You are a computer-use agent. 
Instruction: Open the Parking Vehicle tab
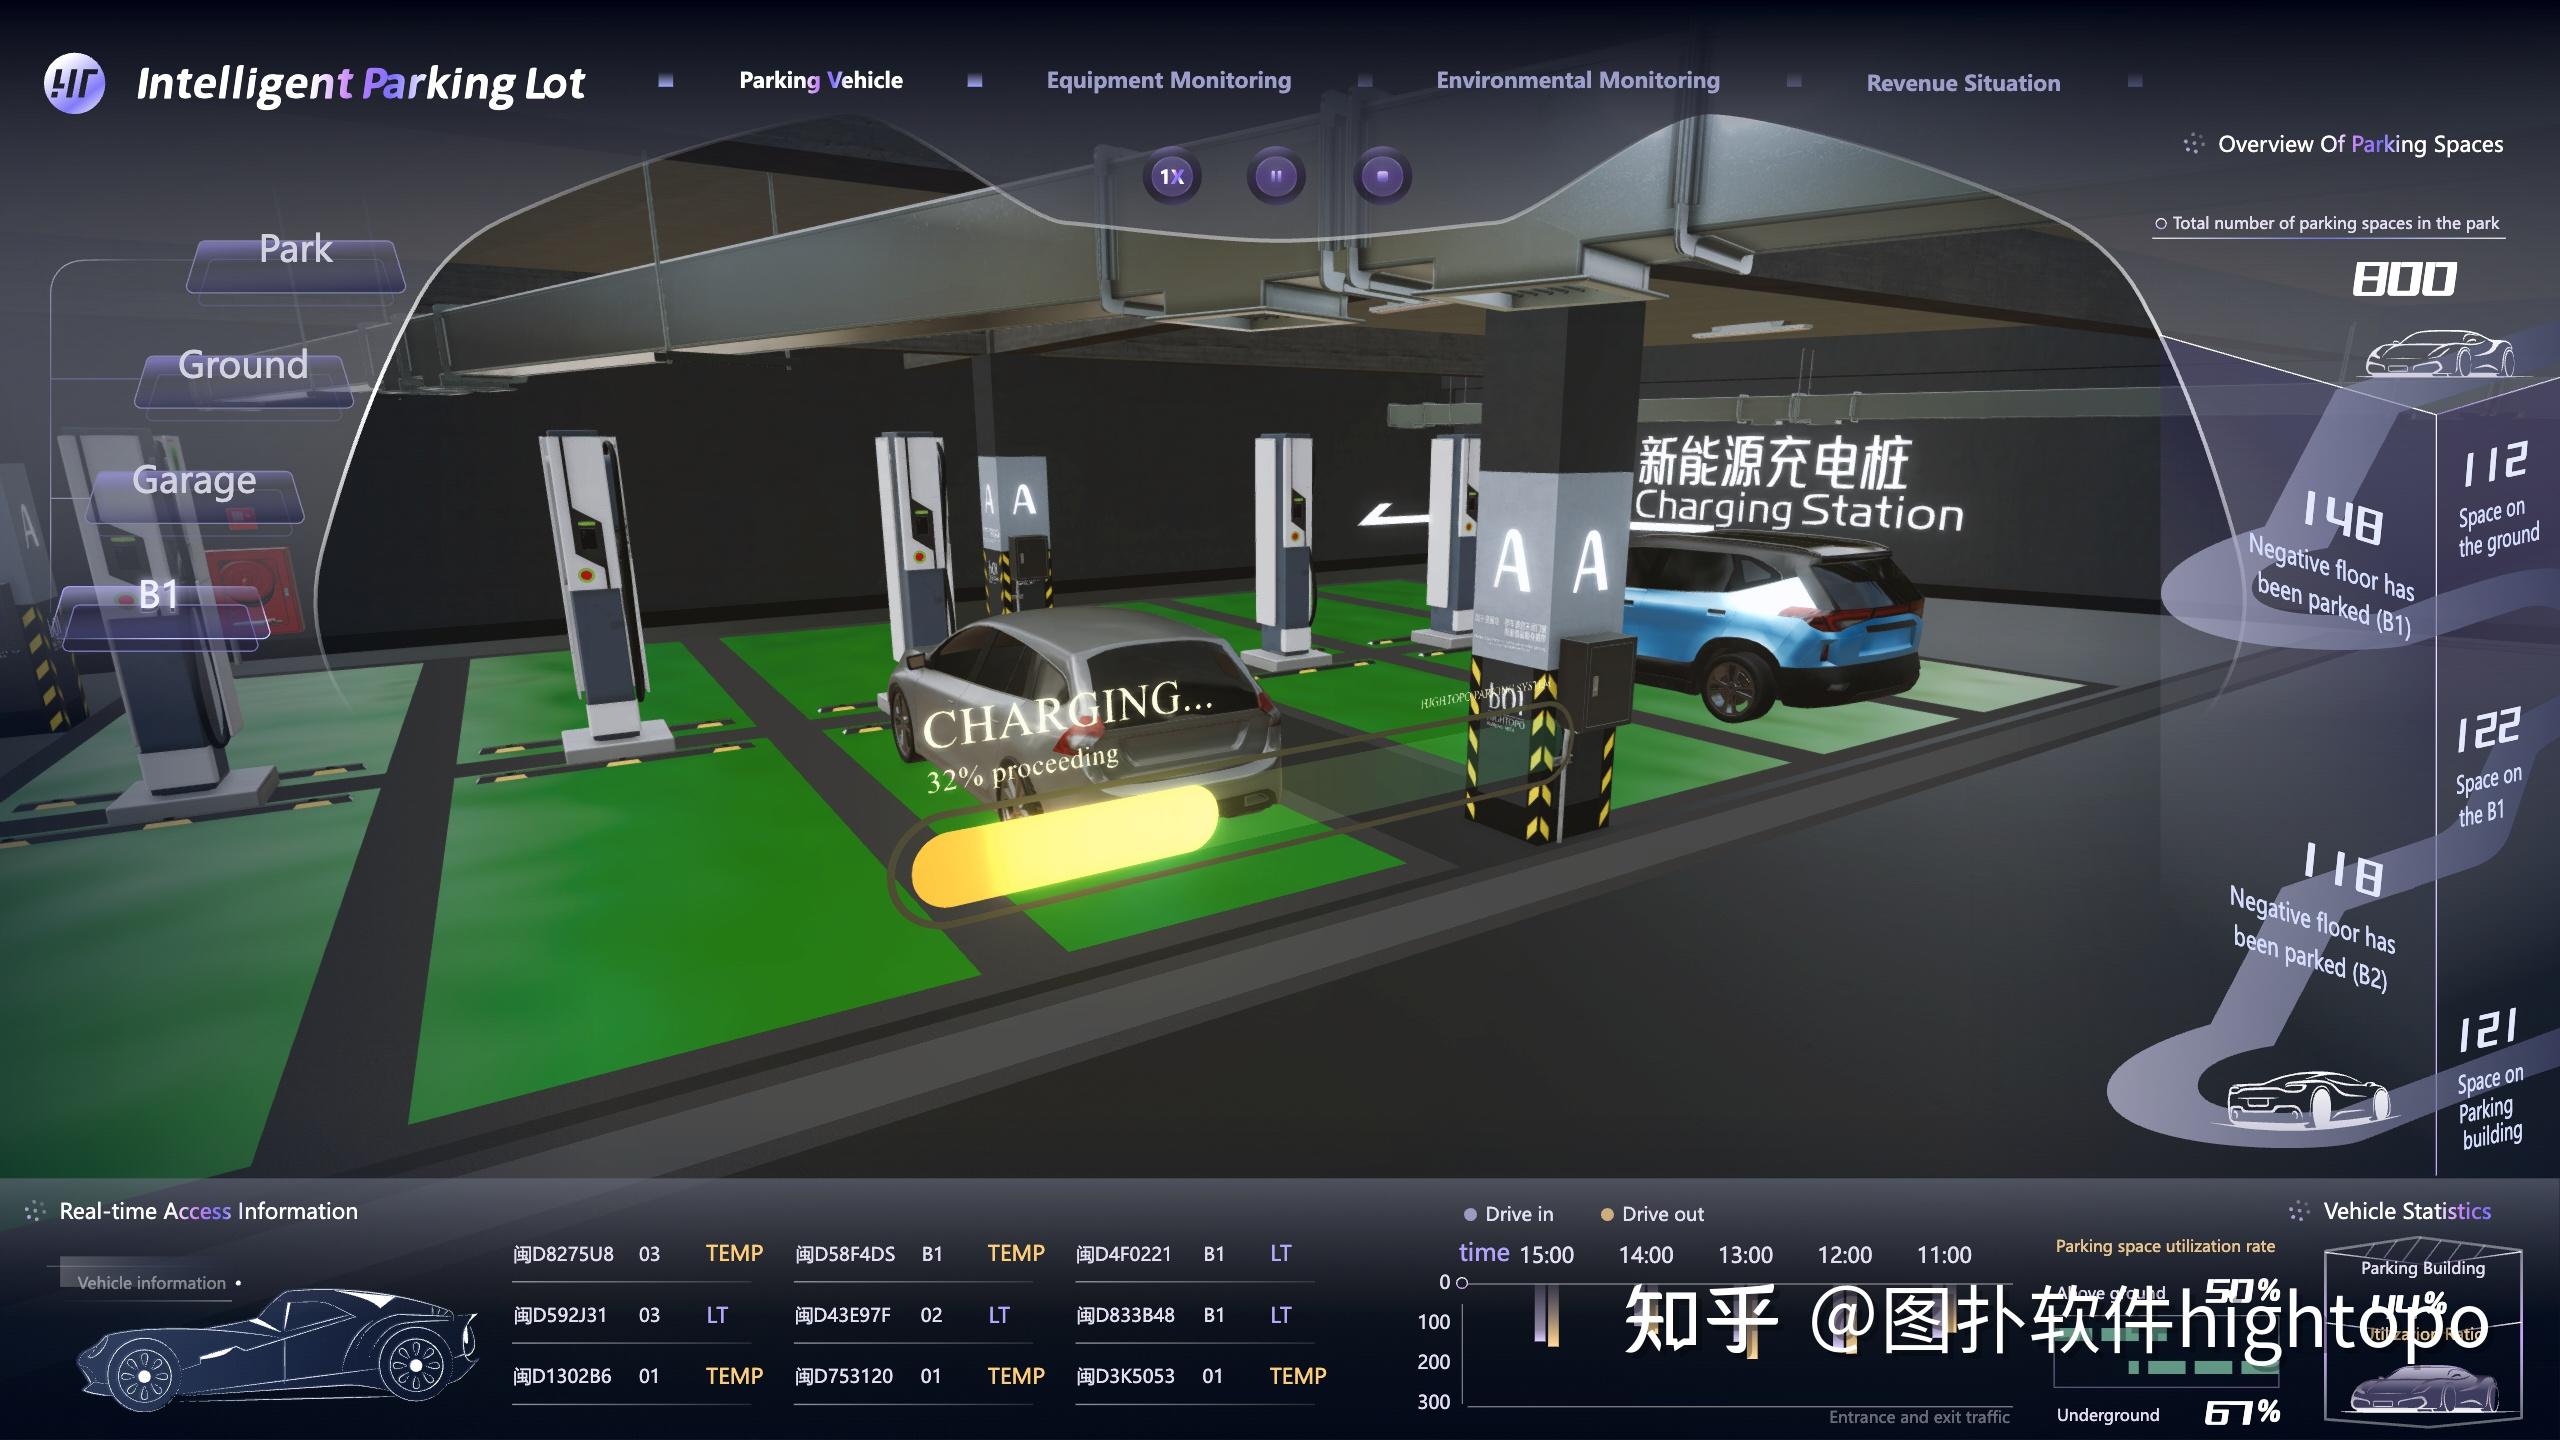point(820,80)
